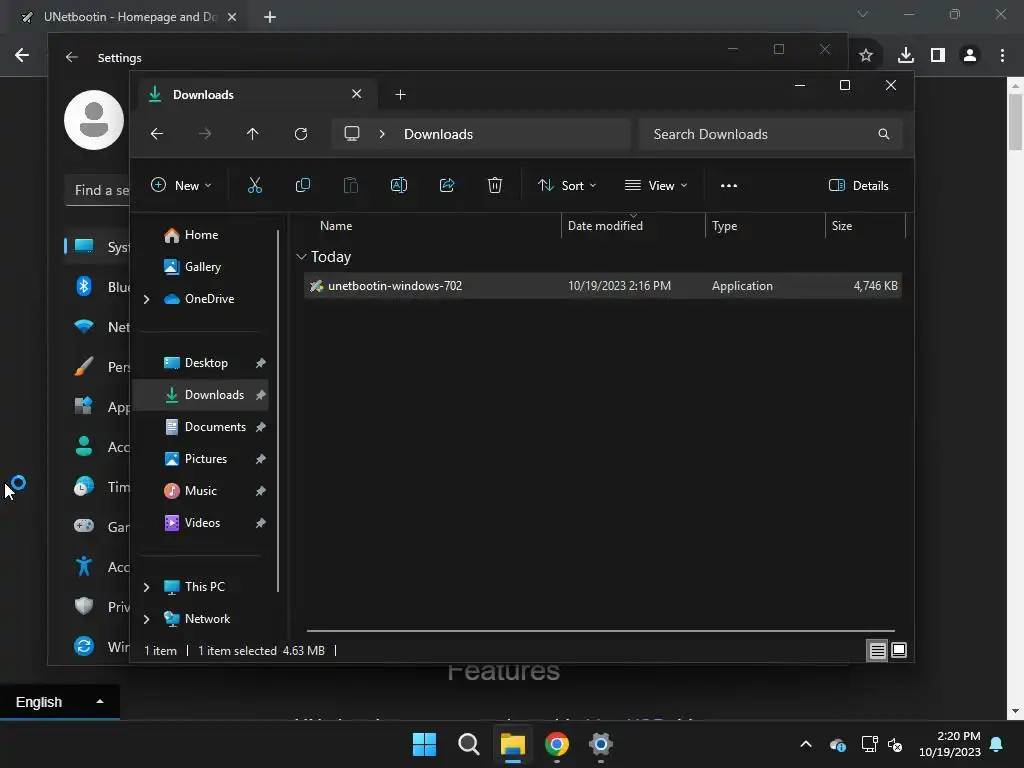Expand the OneDrive tree node

[147, 299]
